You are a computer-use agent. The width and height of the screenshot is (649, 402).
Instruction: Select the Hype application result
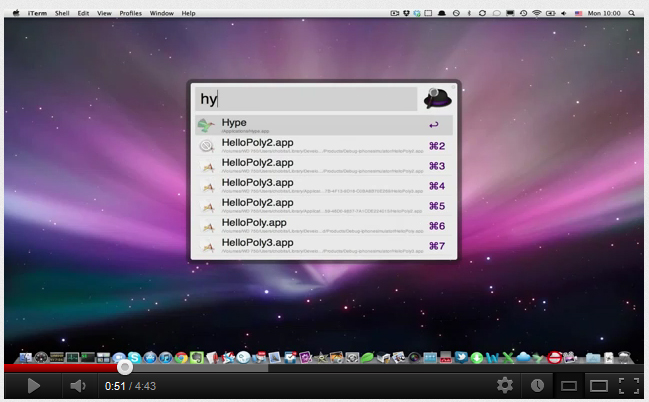point(324,125)
